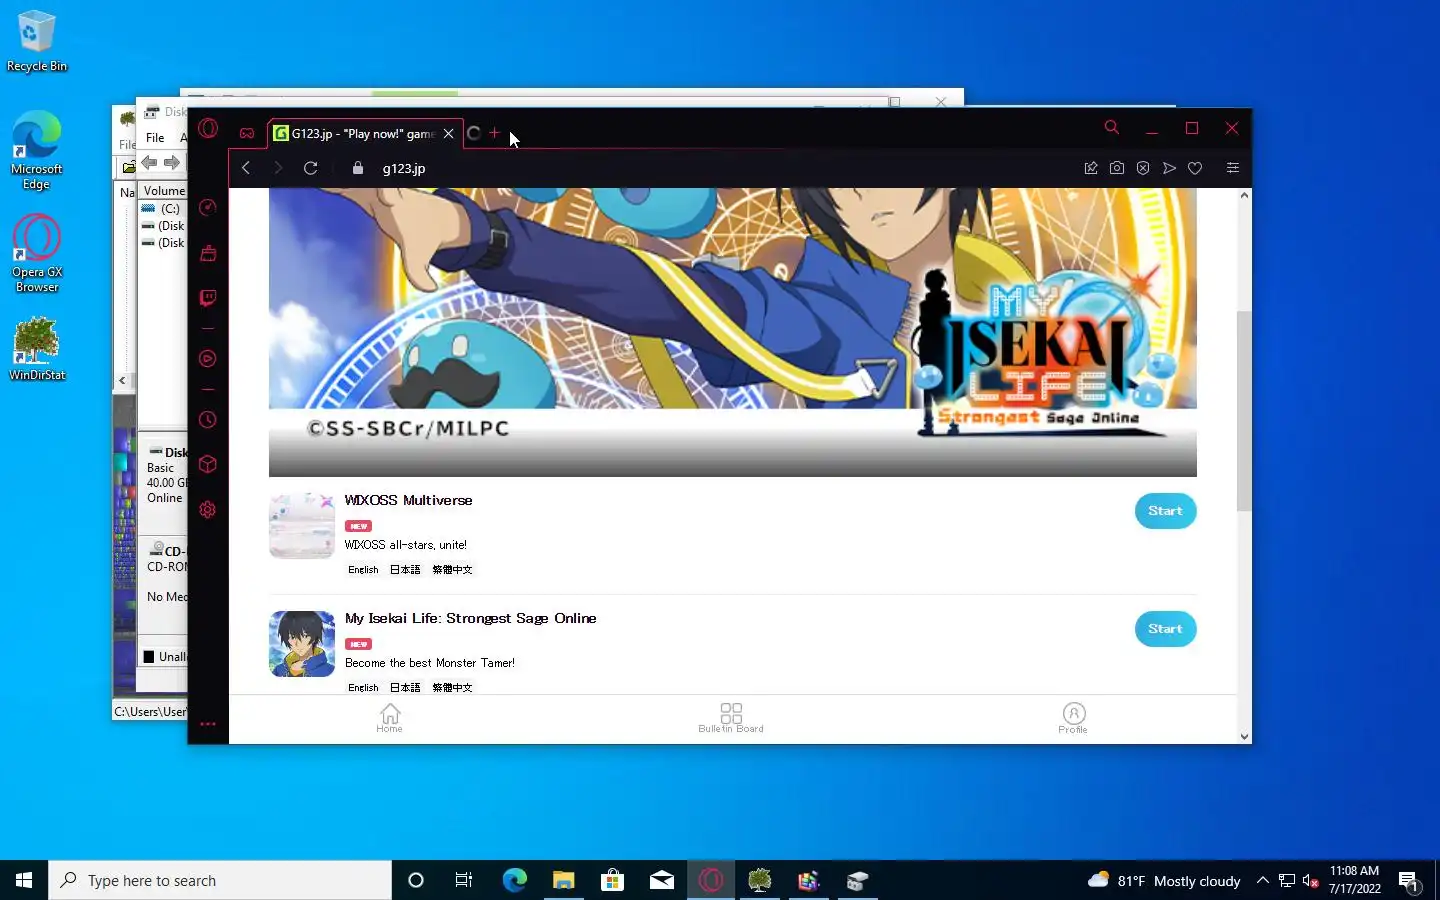
Task: Start My Isekai Life game
Action: pyautogui.click(x=1165, y=629)
